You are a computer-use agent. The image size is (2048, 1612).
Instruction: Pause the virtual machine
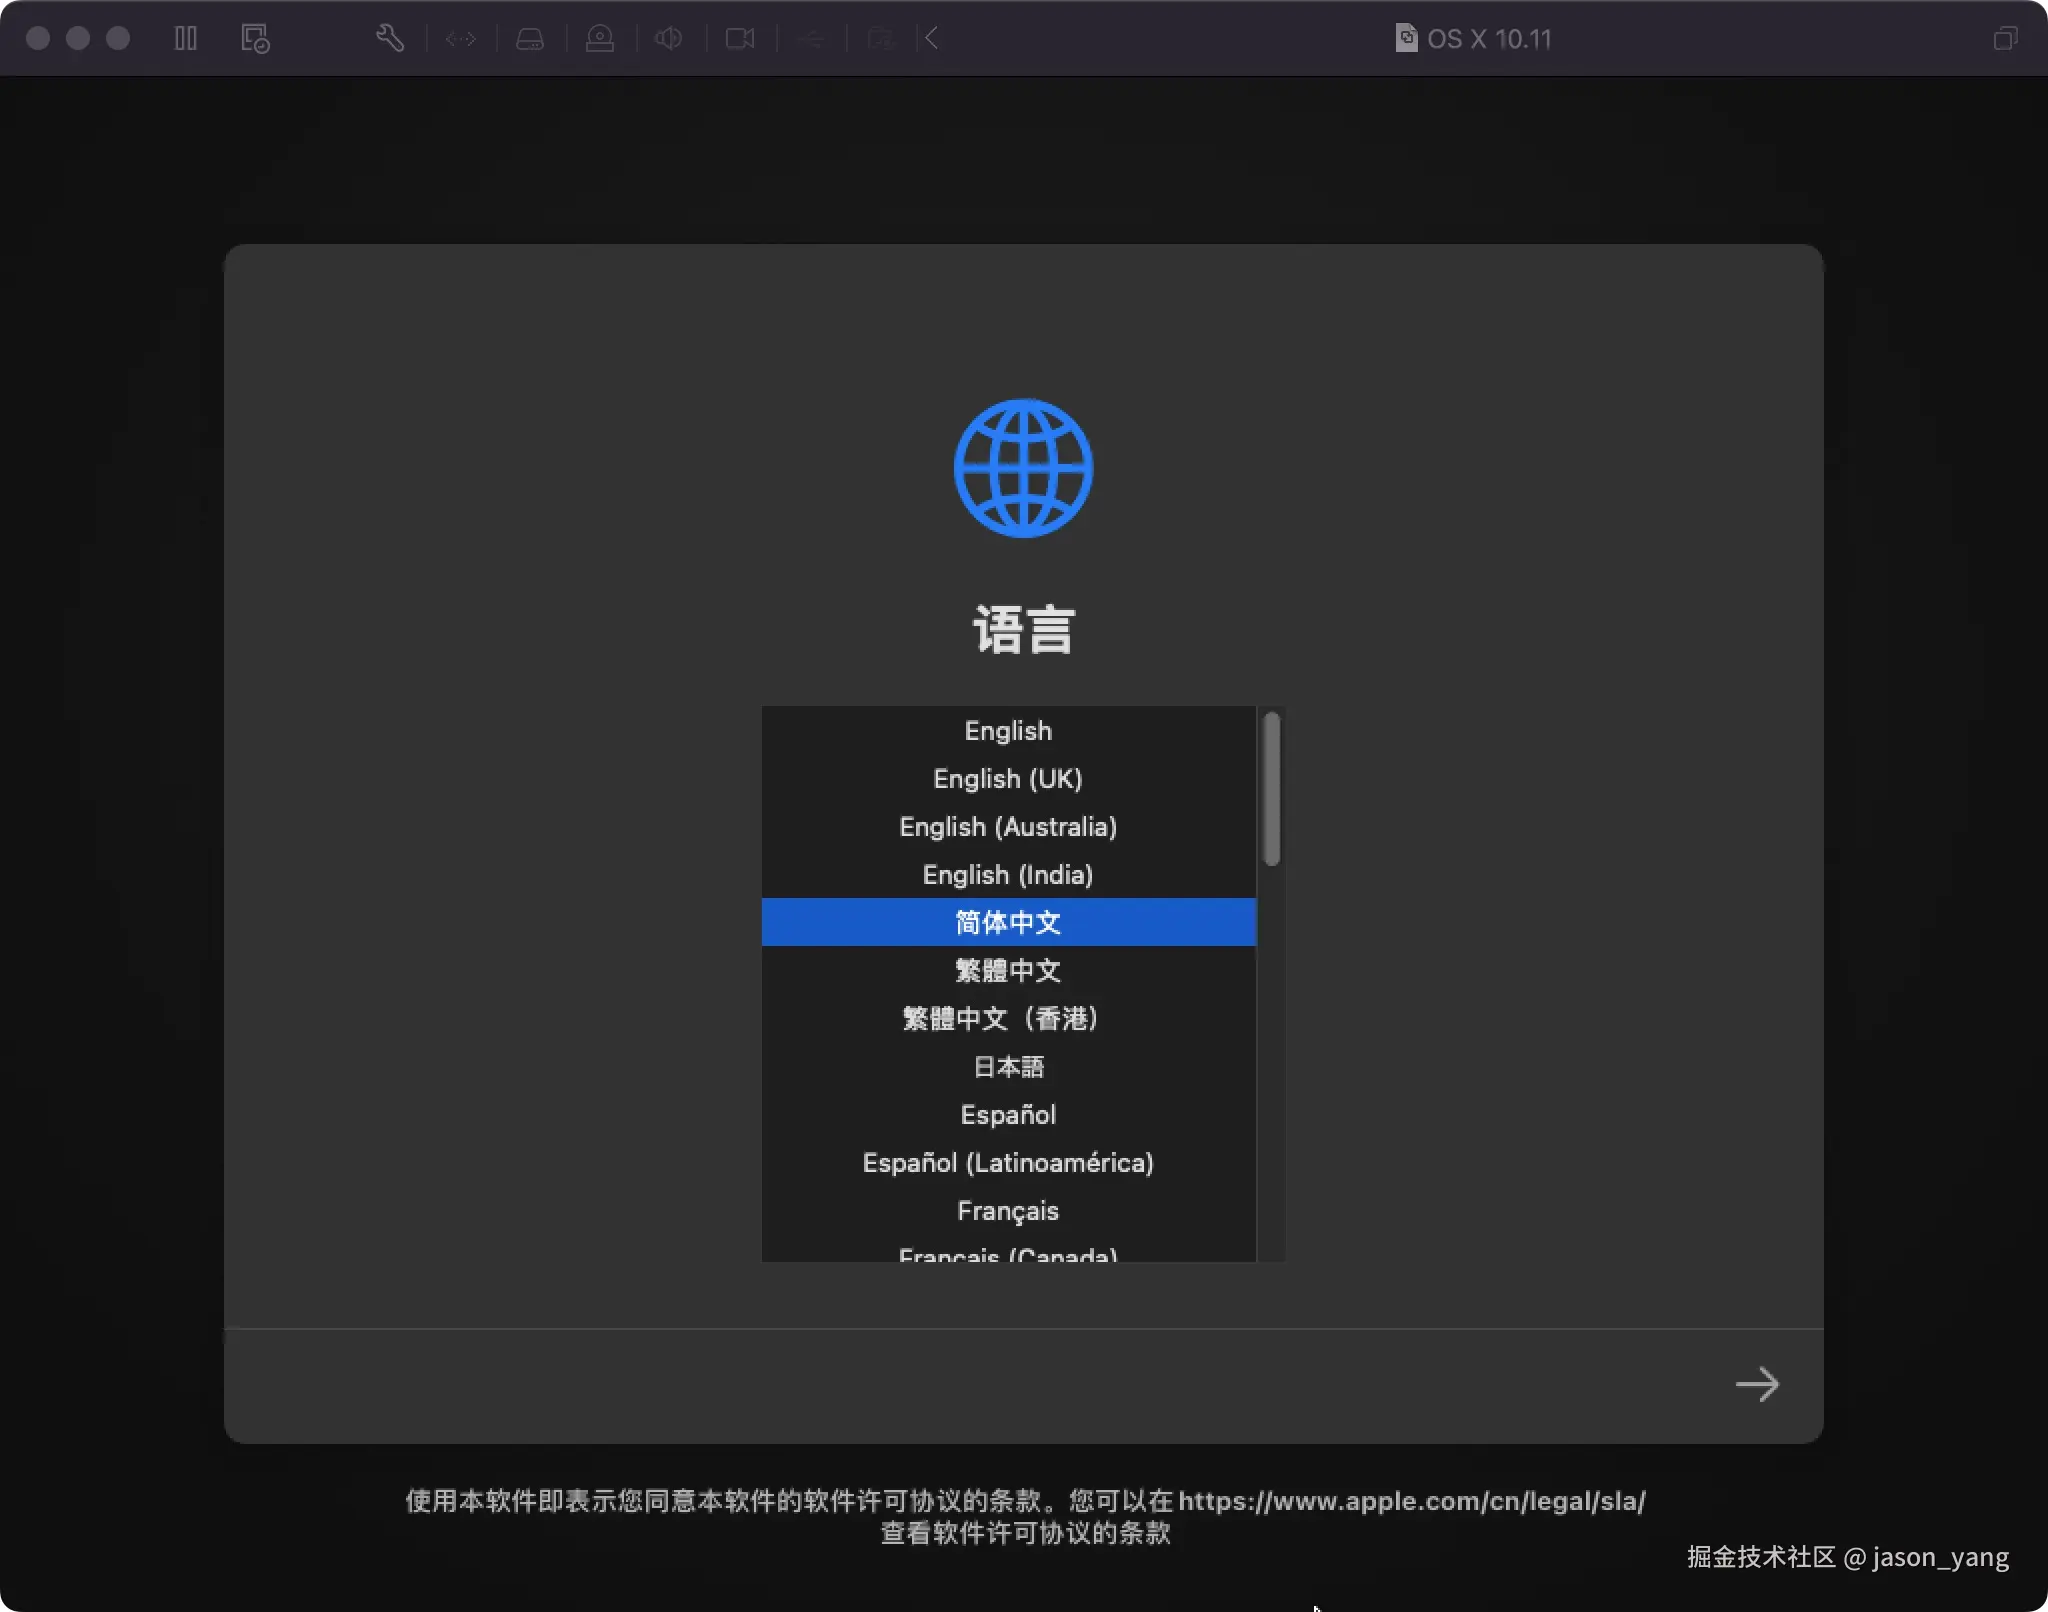(x=185, y=39)
